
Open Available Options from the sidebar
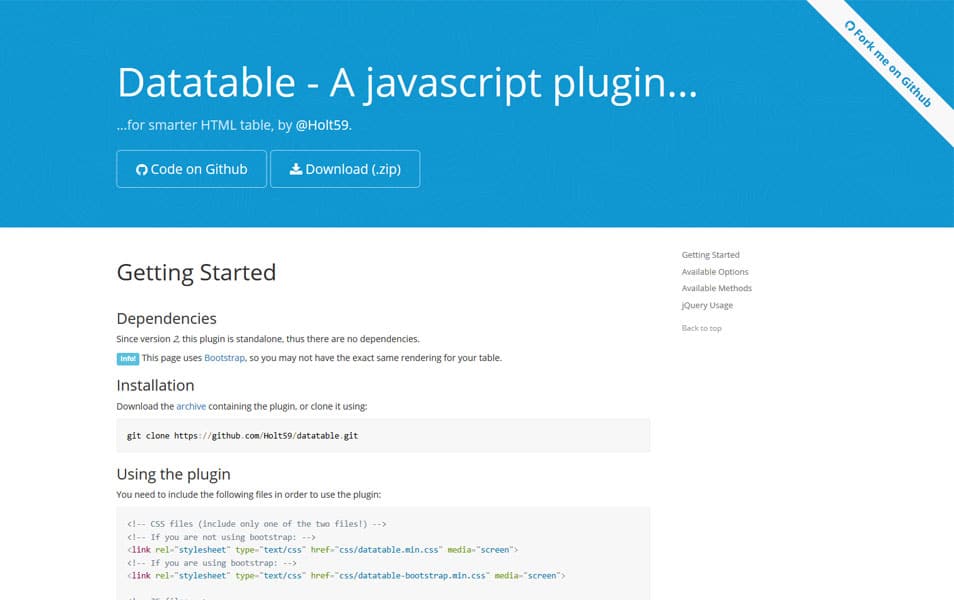point(715,271)
